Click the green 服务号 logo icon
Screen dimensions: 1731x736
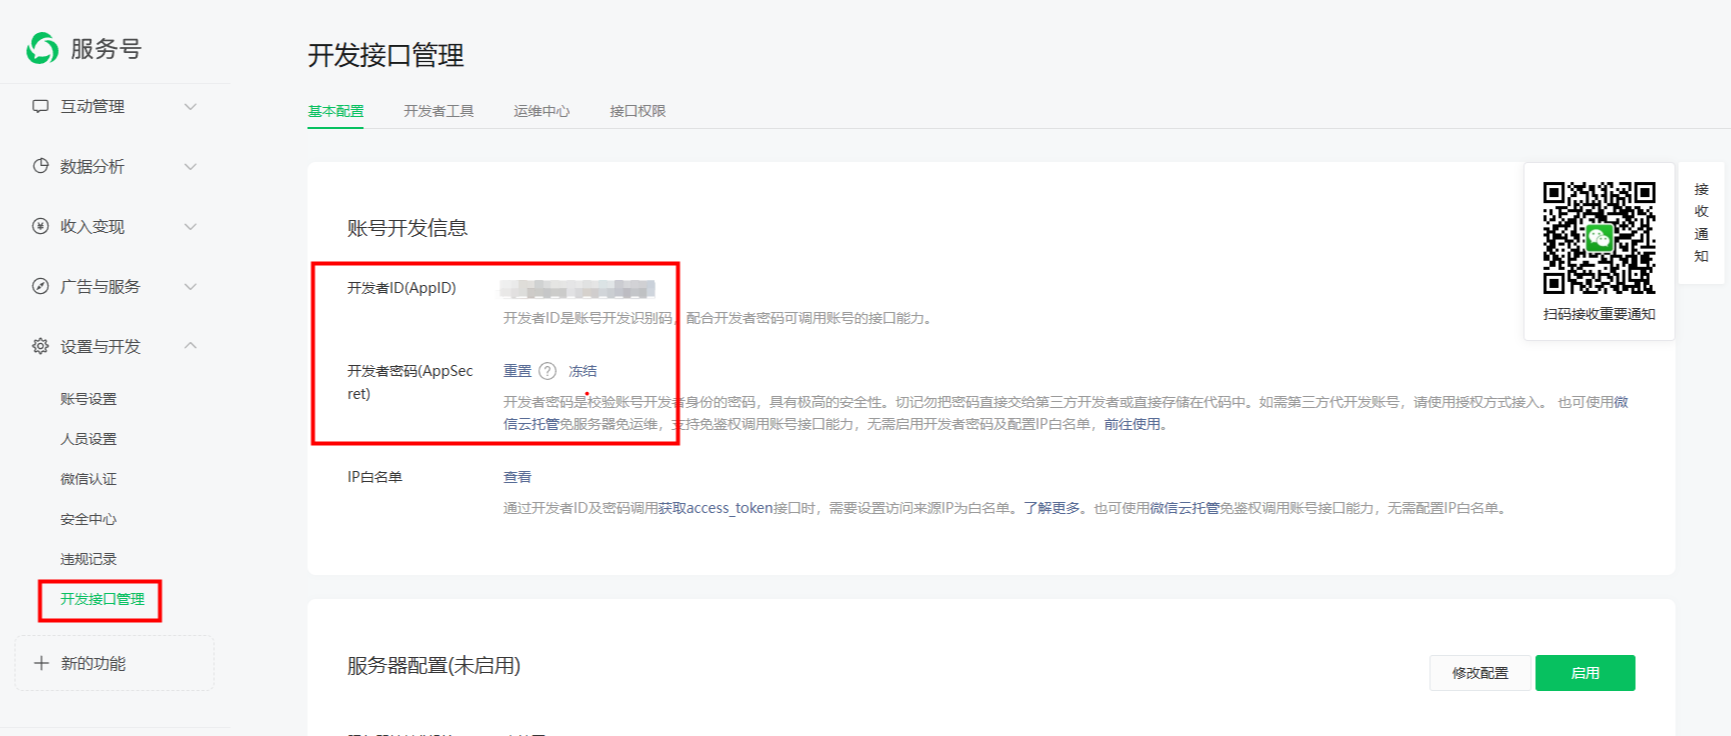[42, 48]
